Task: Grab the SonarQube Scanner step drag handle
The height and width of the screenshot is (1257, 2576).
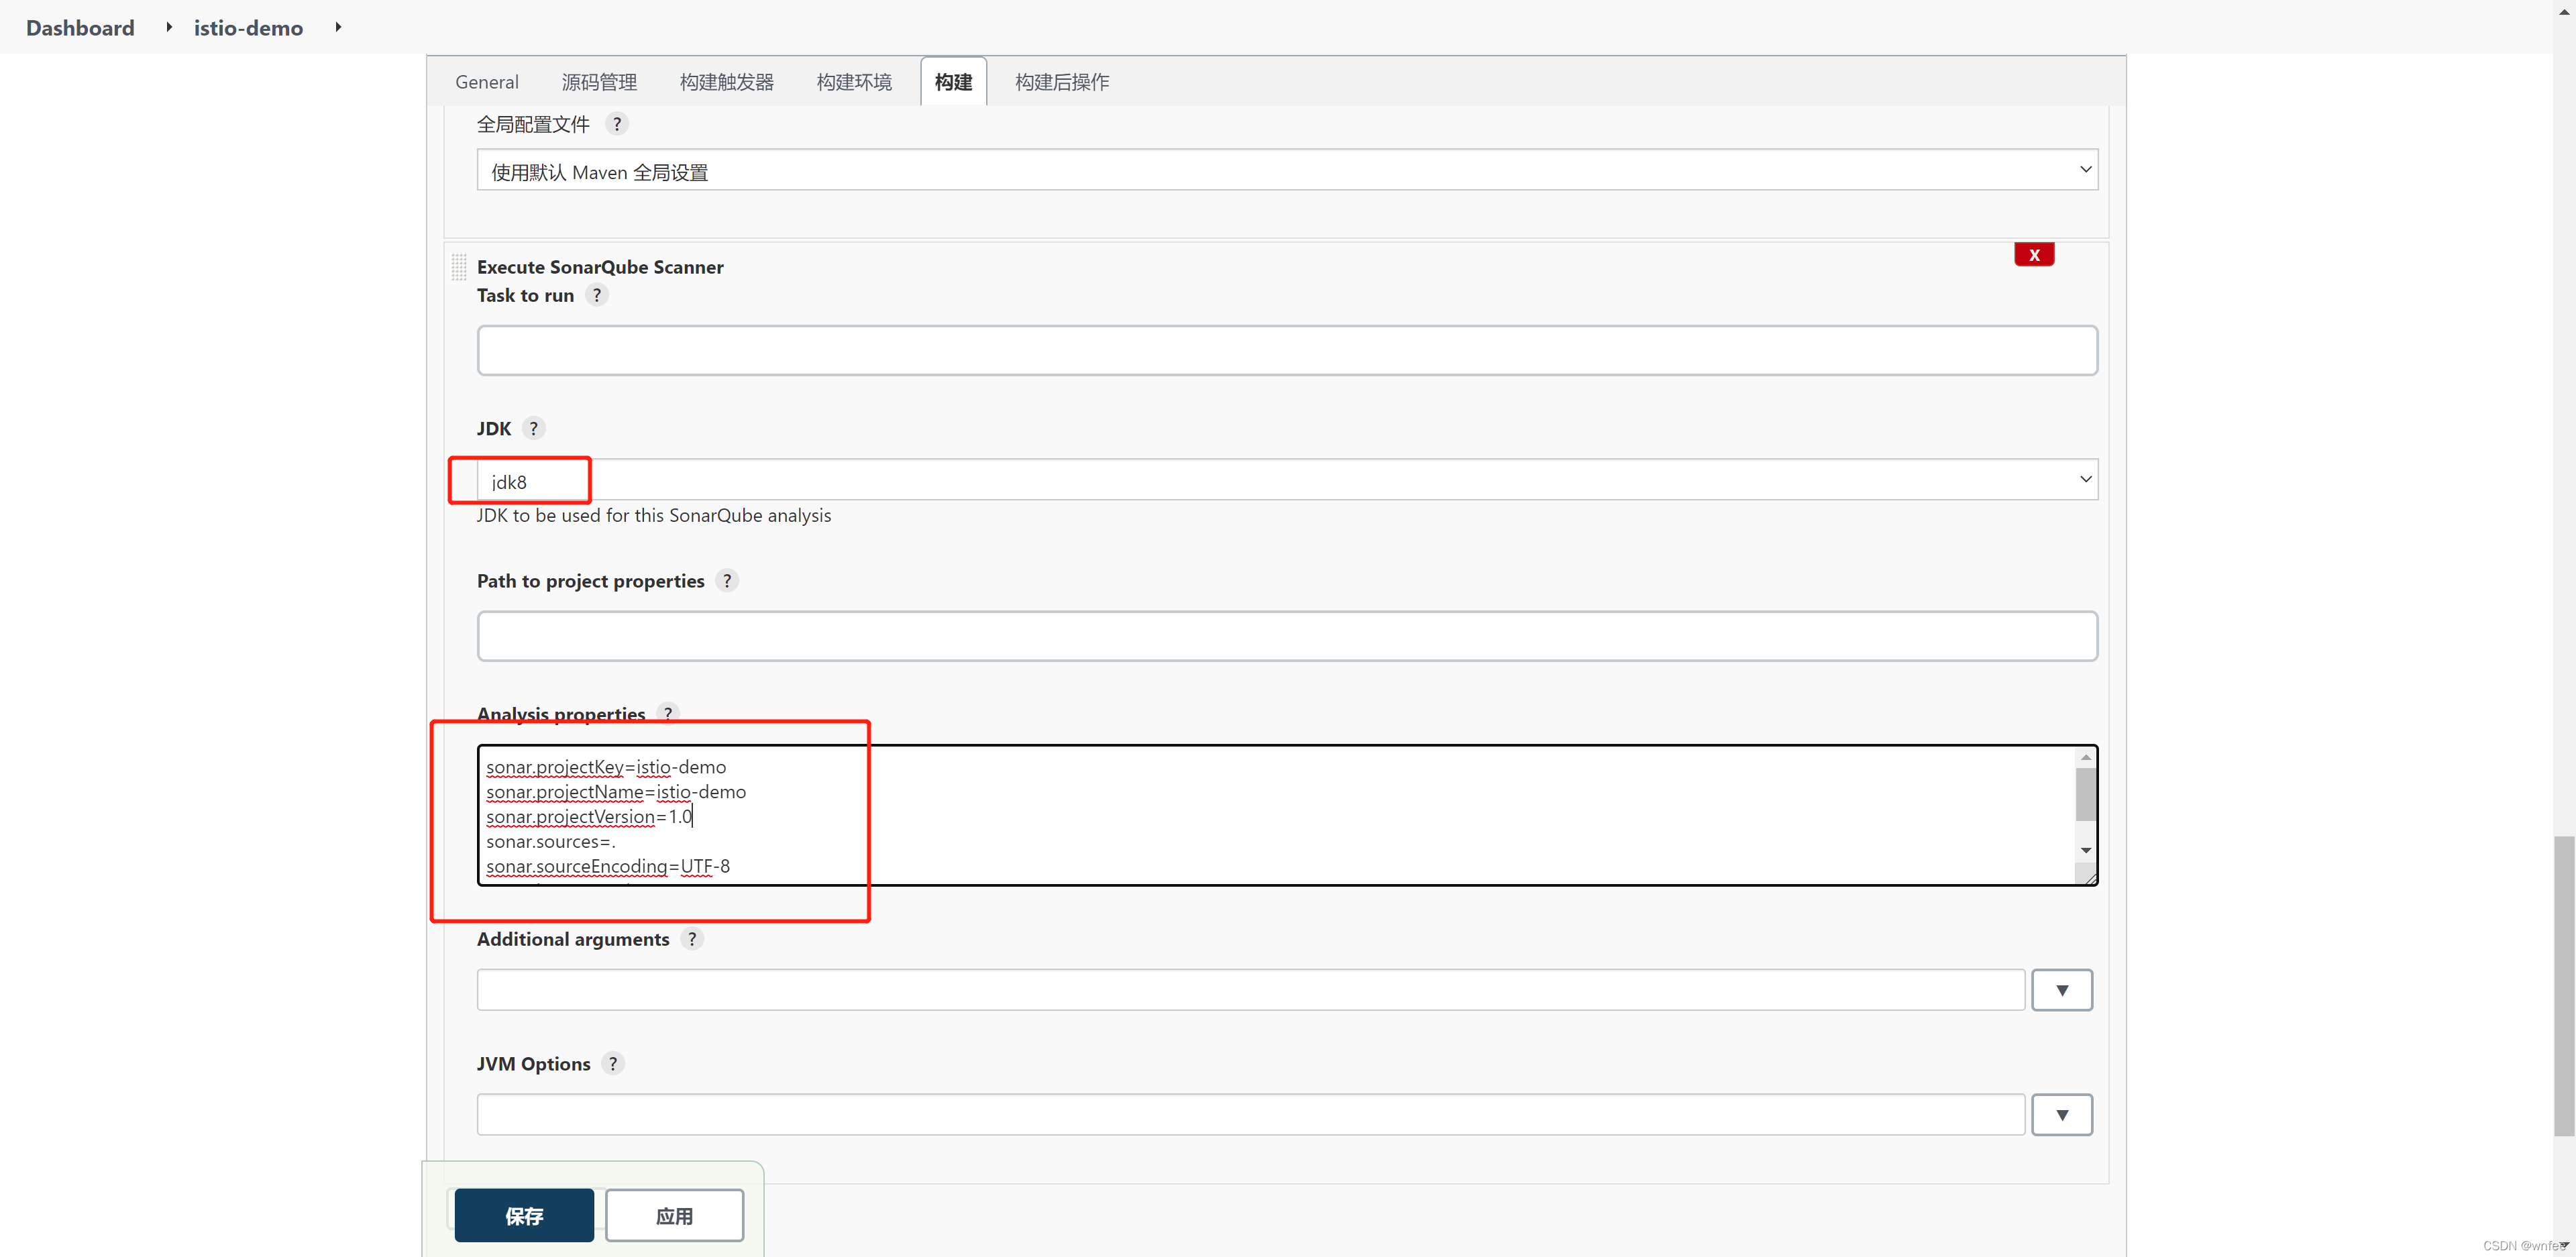Action: pyautogui.click(x=459, y=267)
